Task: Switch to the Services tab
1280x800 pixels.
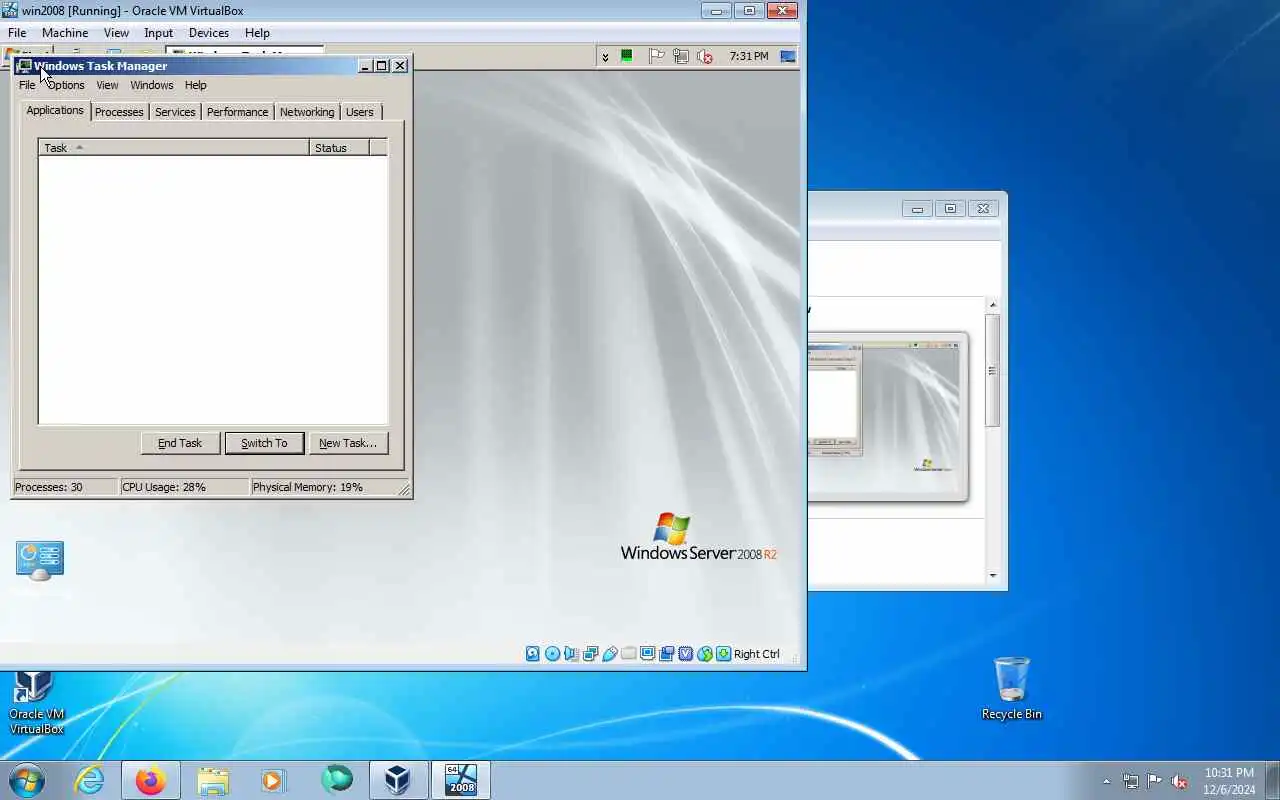Action: coord(175,112)
